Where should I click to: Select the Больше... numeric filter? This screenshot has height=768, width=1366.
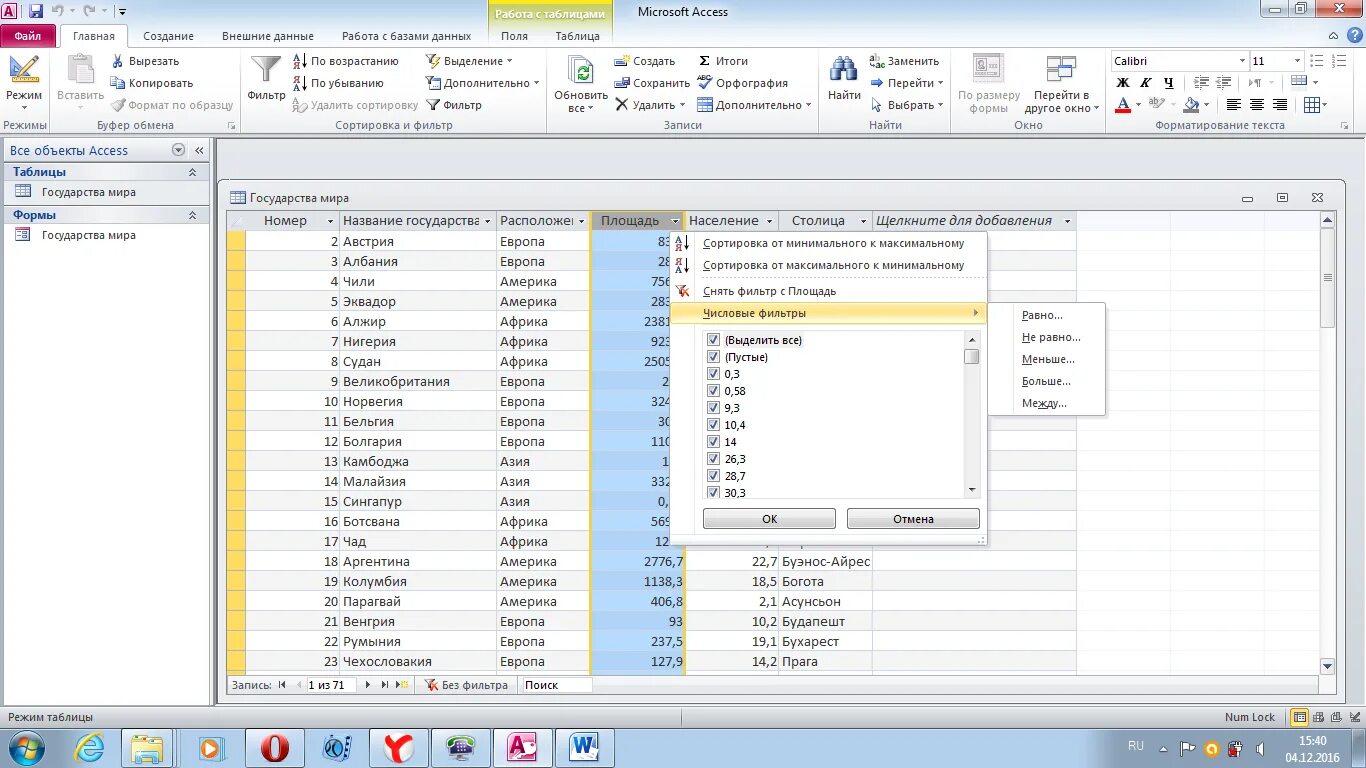pyautogui.click(x=1046, y=381)
